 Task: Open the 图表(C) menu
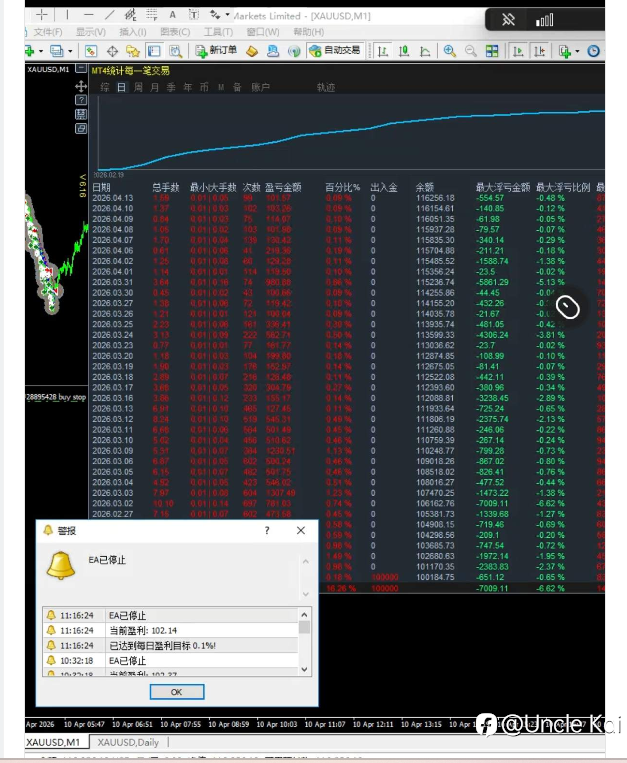pyautogui.click(x=175, y=32)
